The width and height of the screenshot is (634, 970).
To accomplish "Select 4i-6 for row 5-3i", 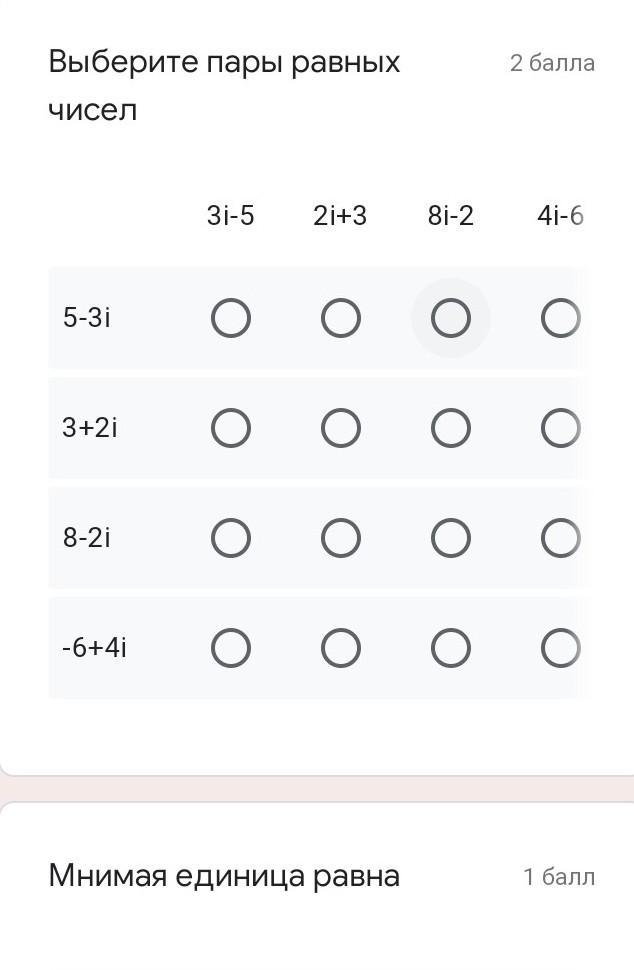I will click(560, 319).
